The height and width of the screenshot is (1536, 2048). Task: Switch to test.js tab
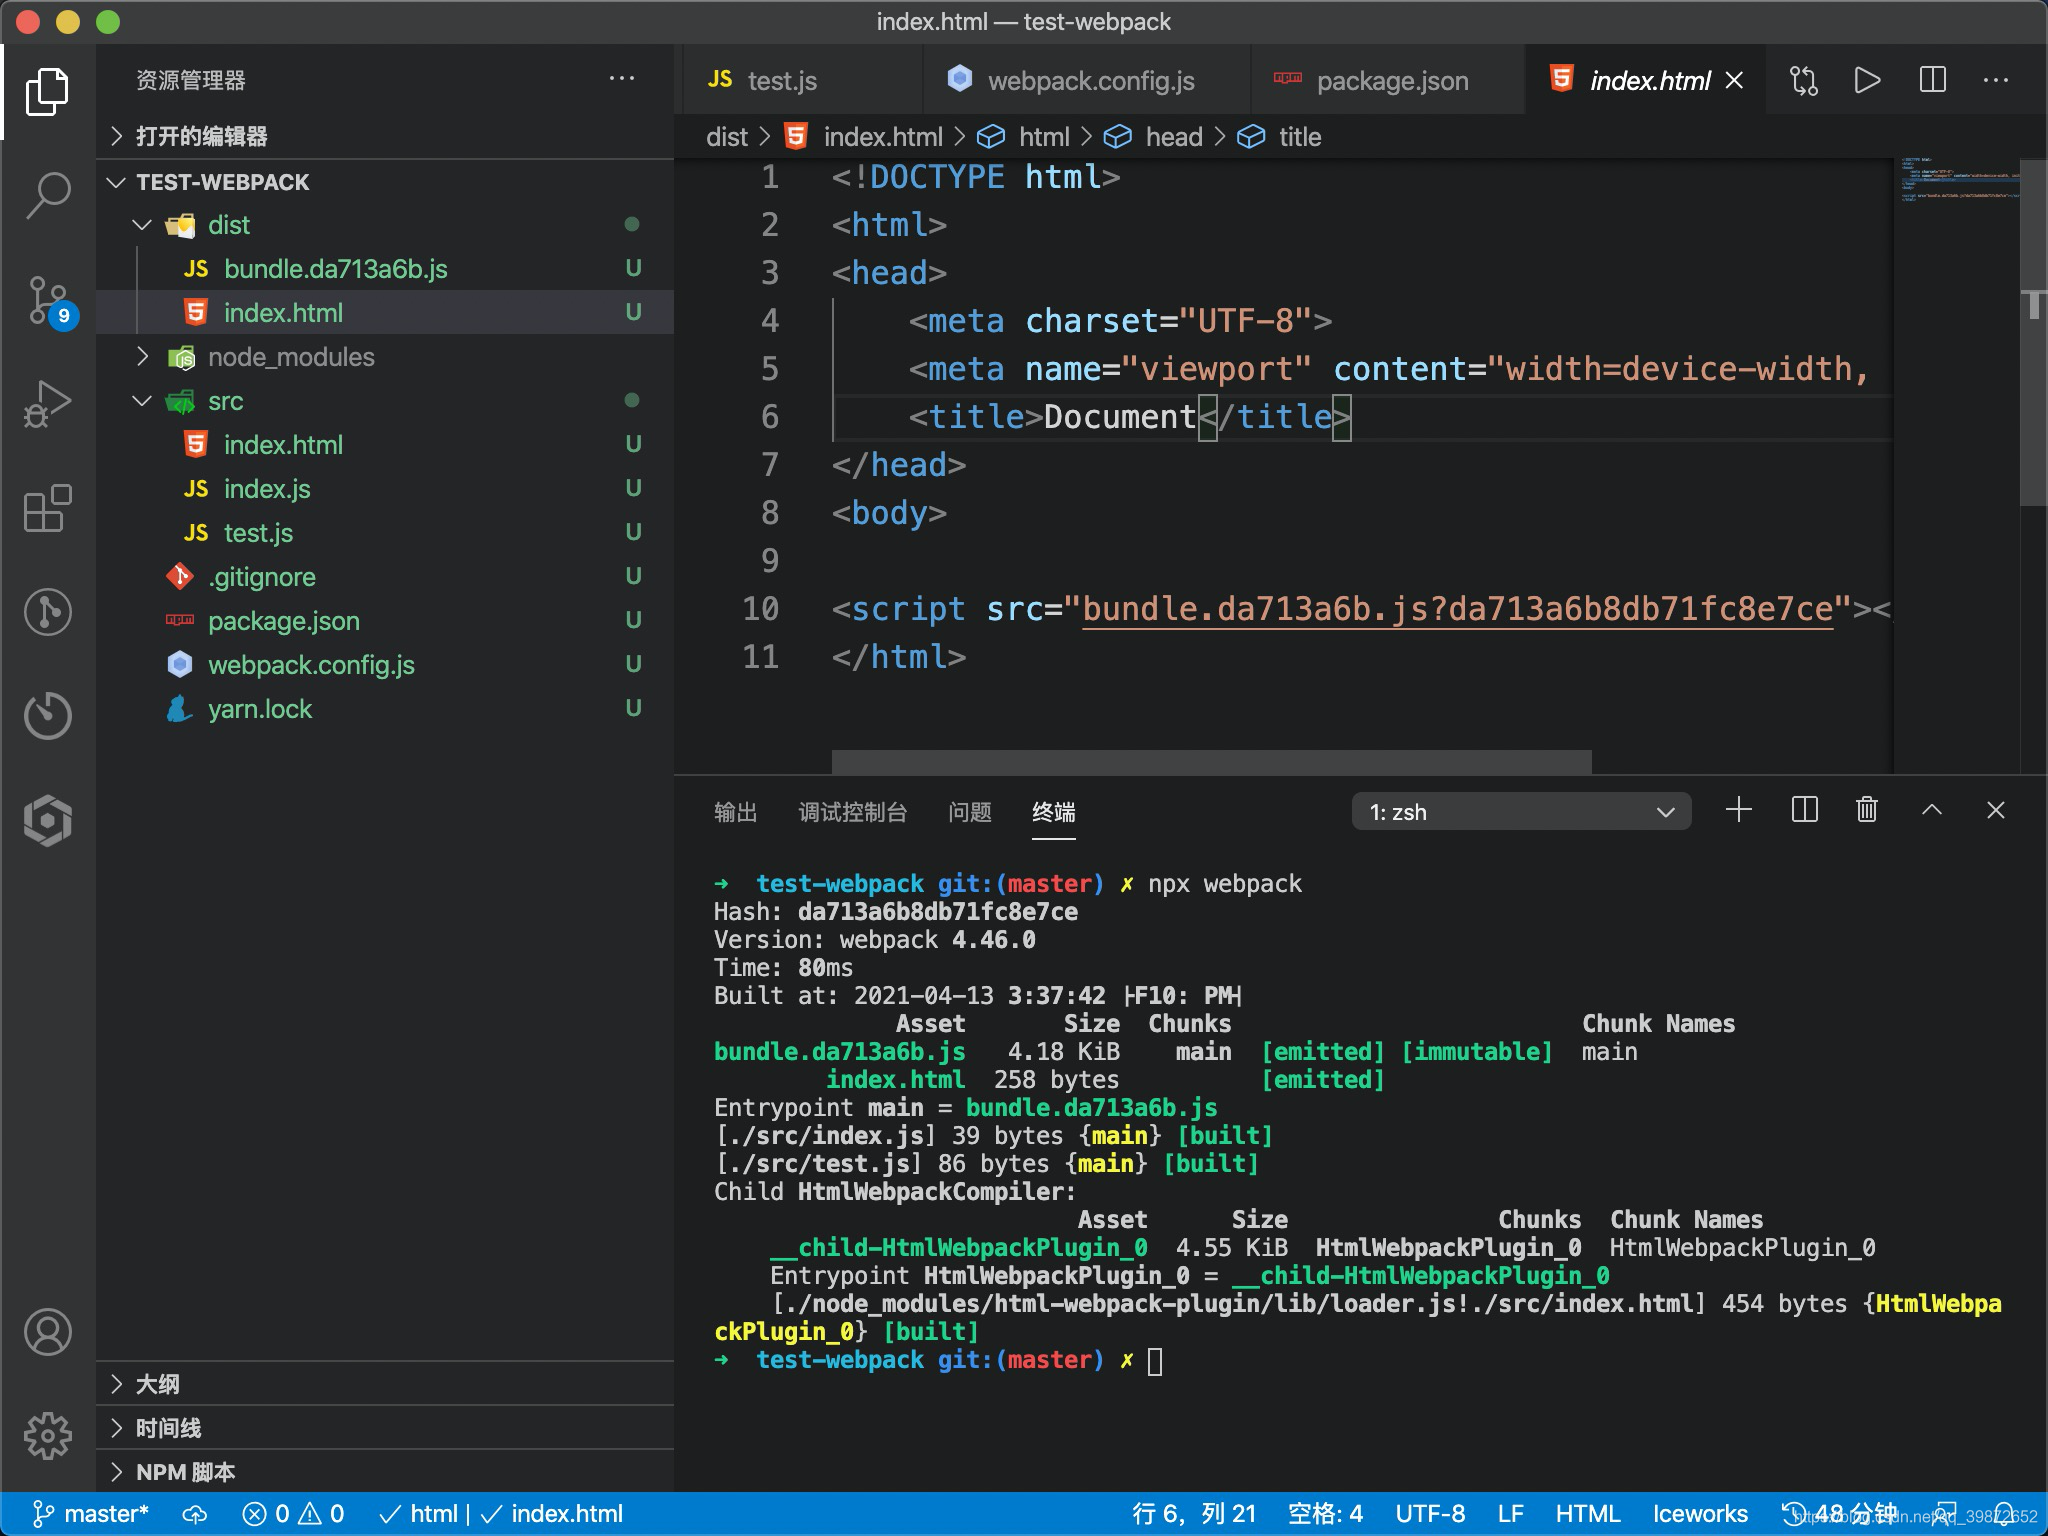point(802,80)
